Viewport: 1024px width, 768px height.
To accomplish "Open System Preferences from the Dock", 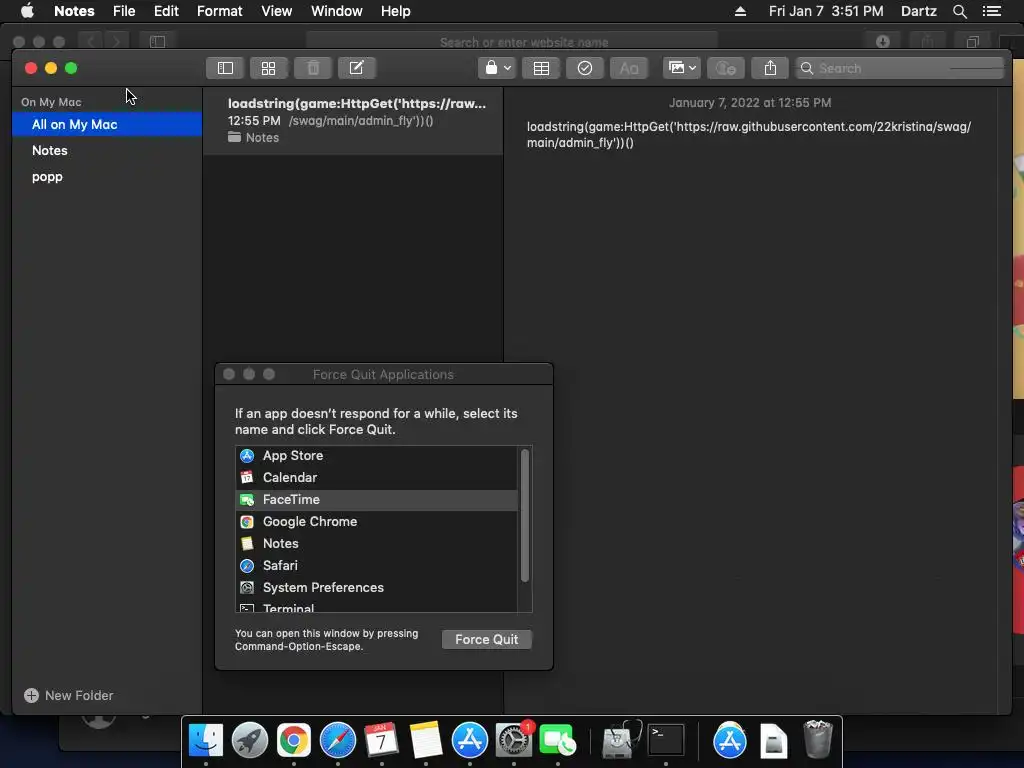I will [514, 741].
